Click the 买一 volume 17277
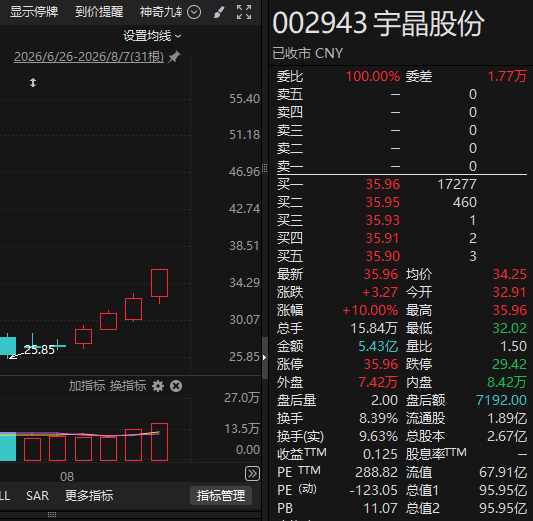 [x=457, y=185]
